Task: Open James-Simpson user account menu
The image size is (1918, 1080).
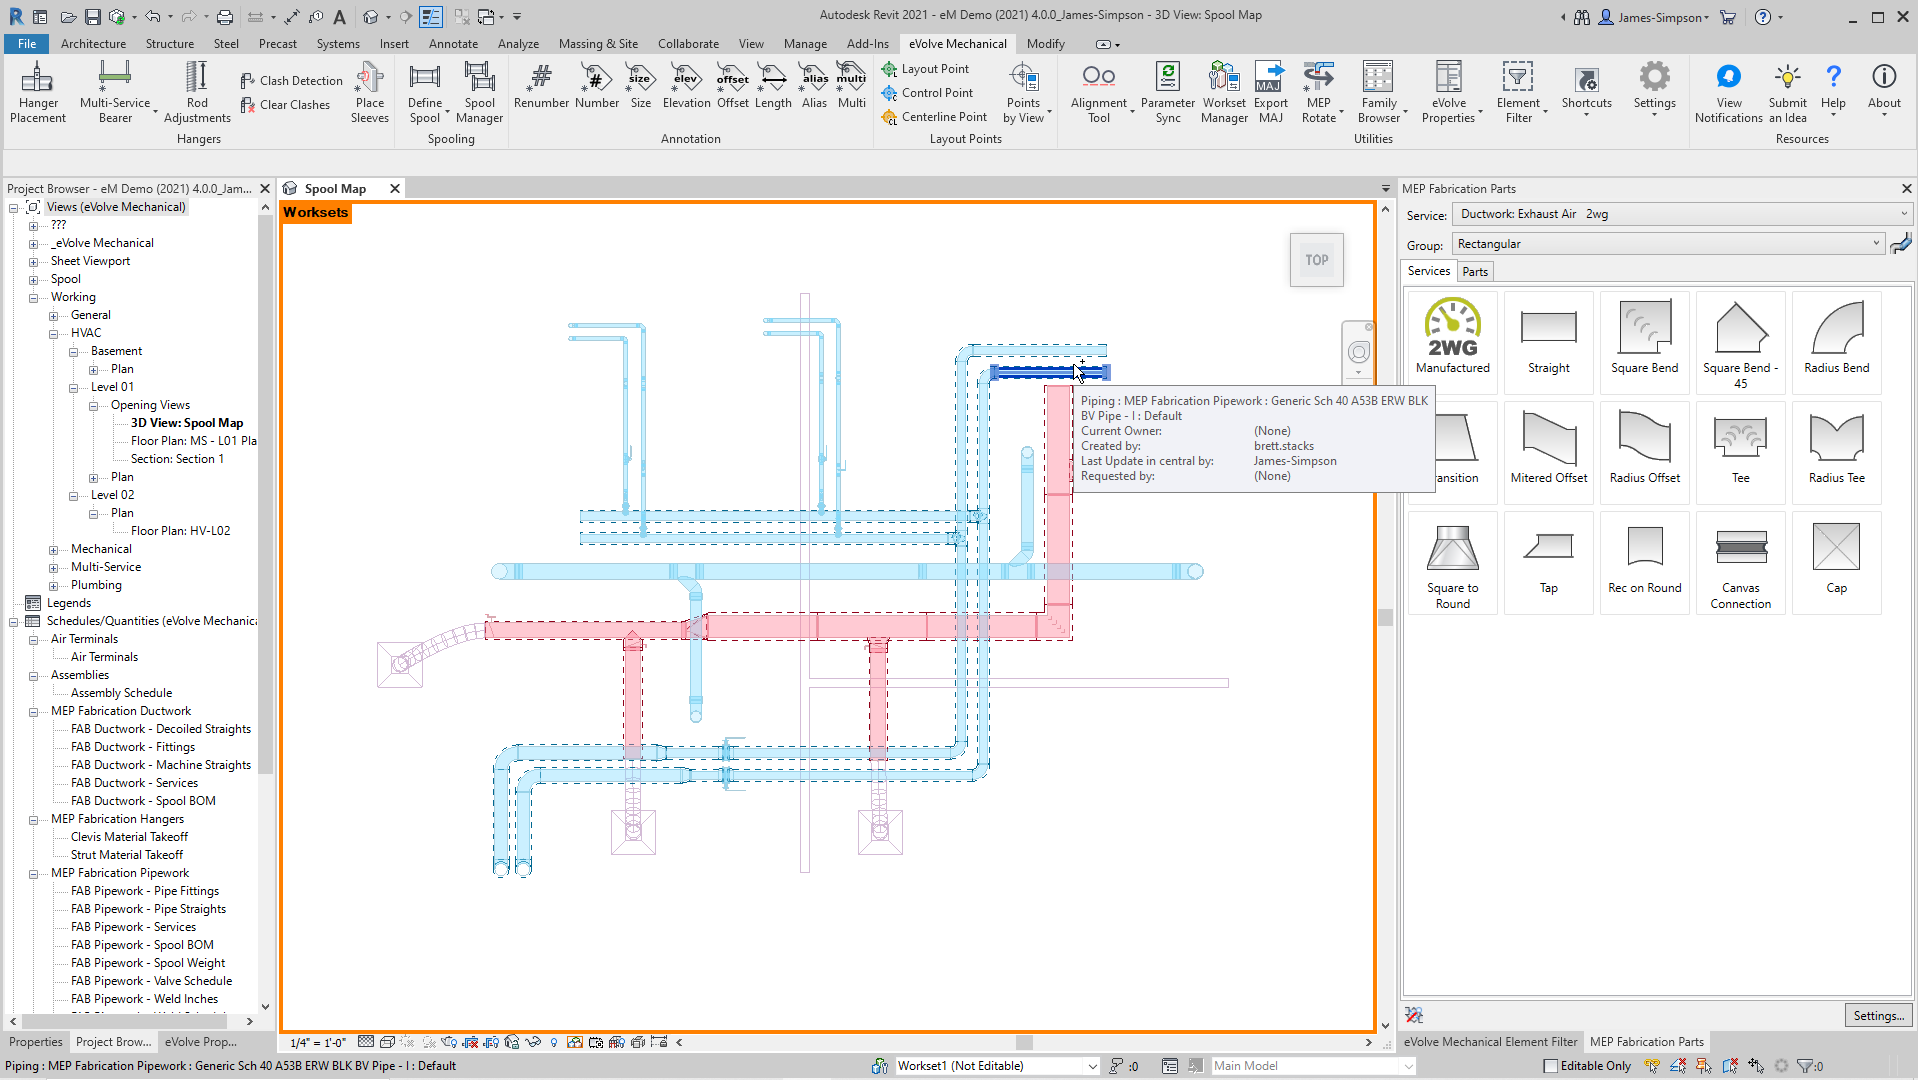Action: point(1654,17)
